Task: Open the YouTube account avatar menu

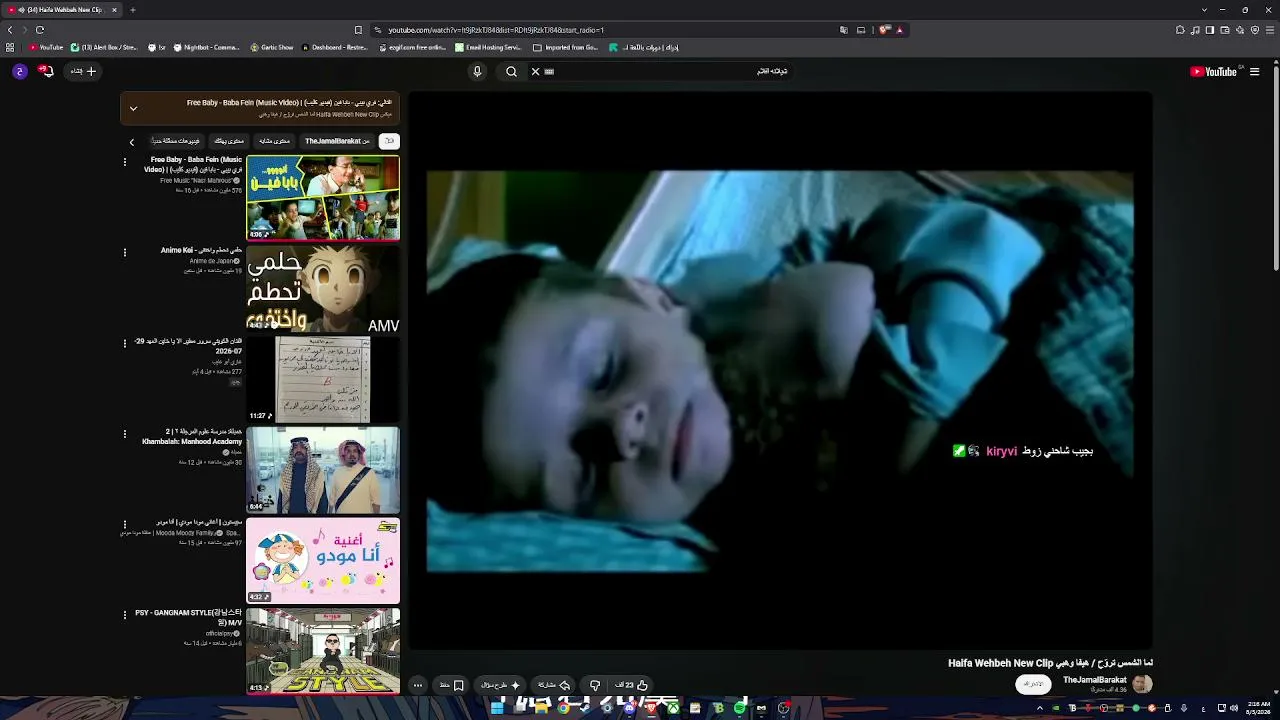Action: (20, 71)
